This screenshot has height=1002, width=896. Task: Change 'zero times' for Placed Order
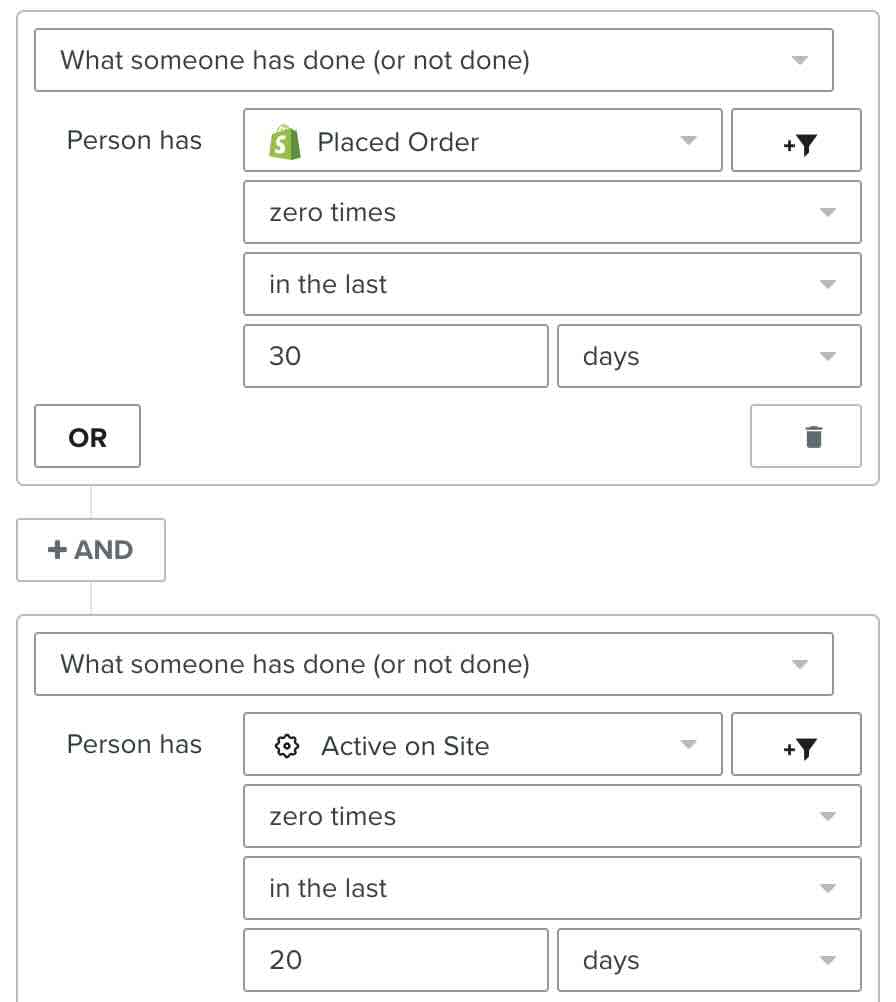click(552, 212)
